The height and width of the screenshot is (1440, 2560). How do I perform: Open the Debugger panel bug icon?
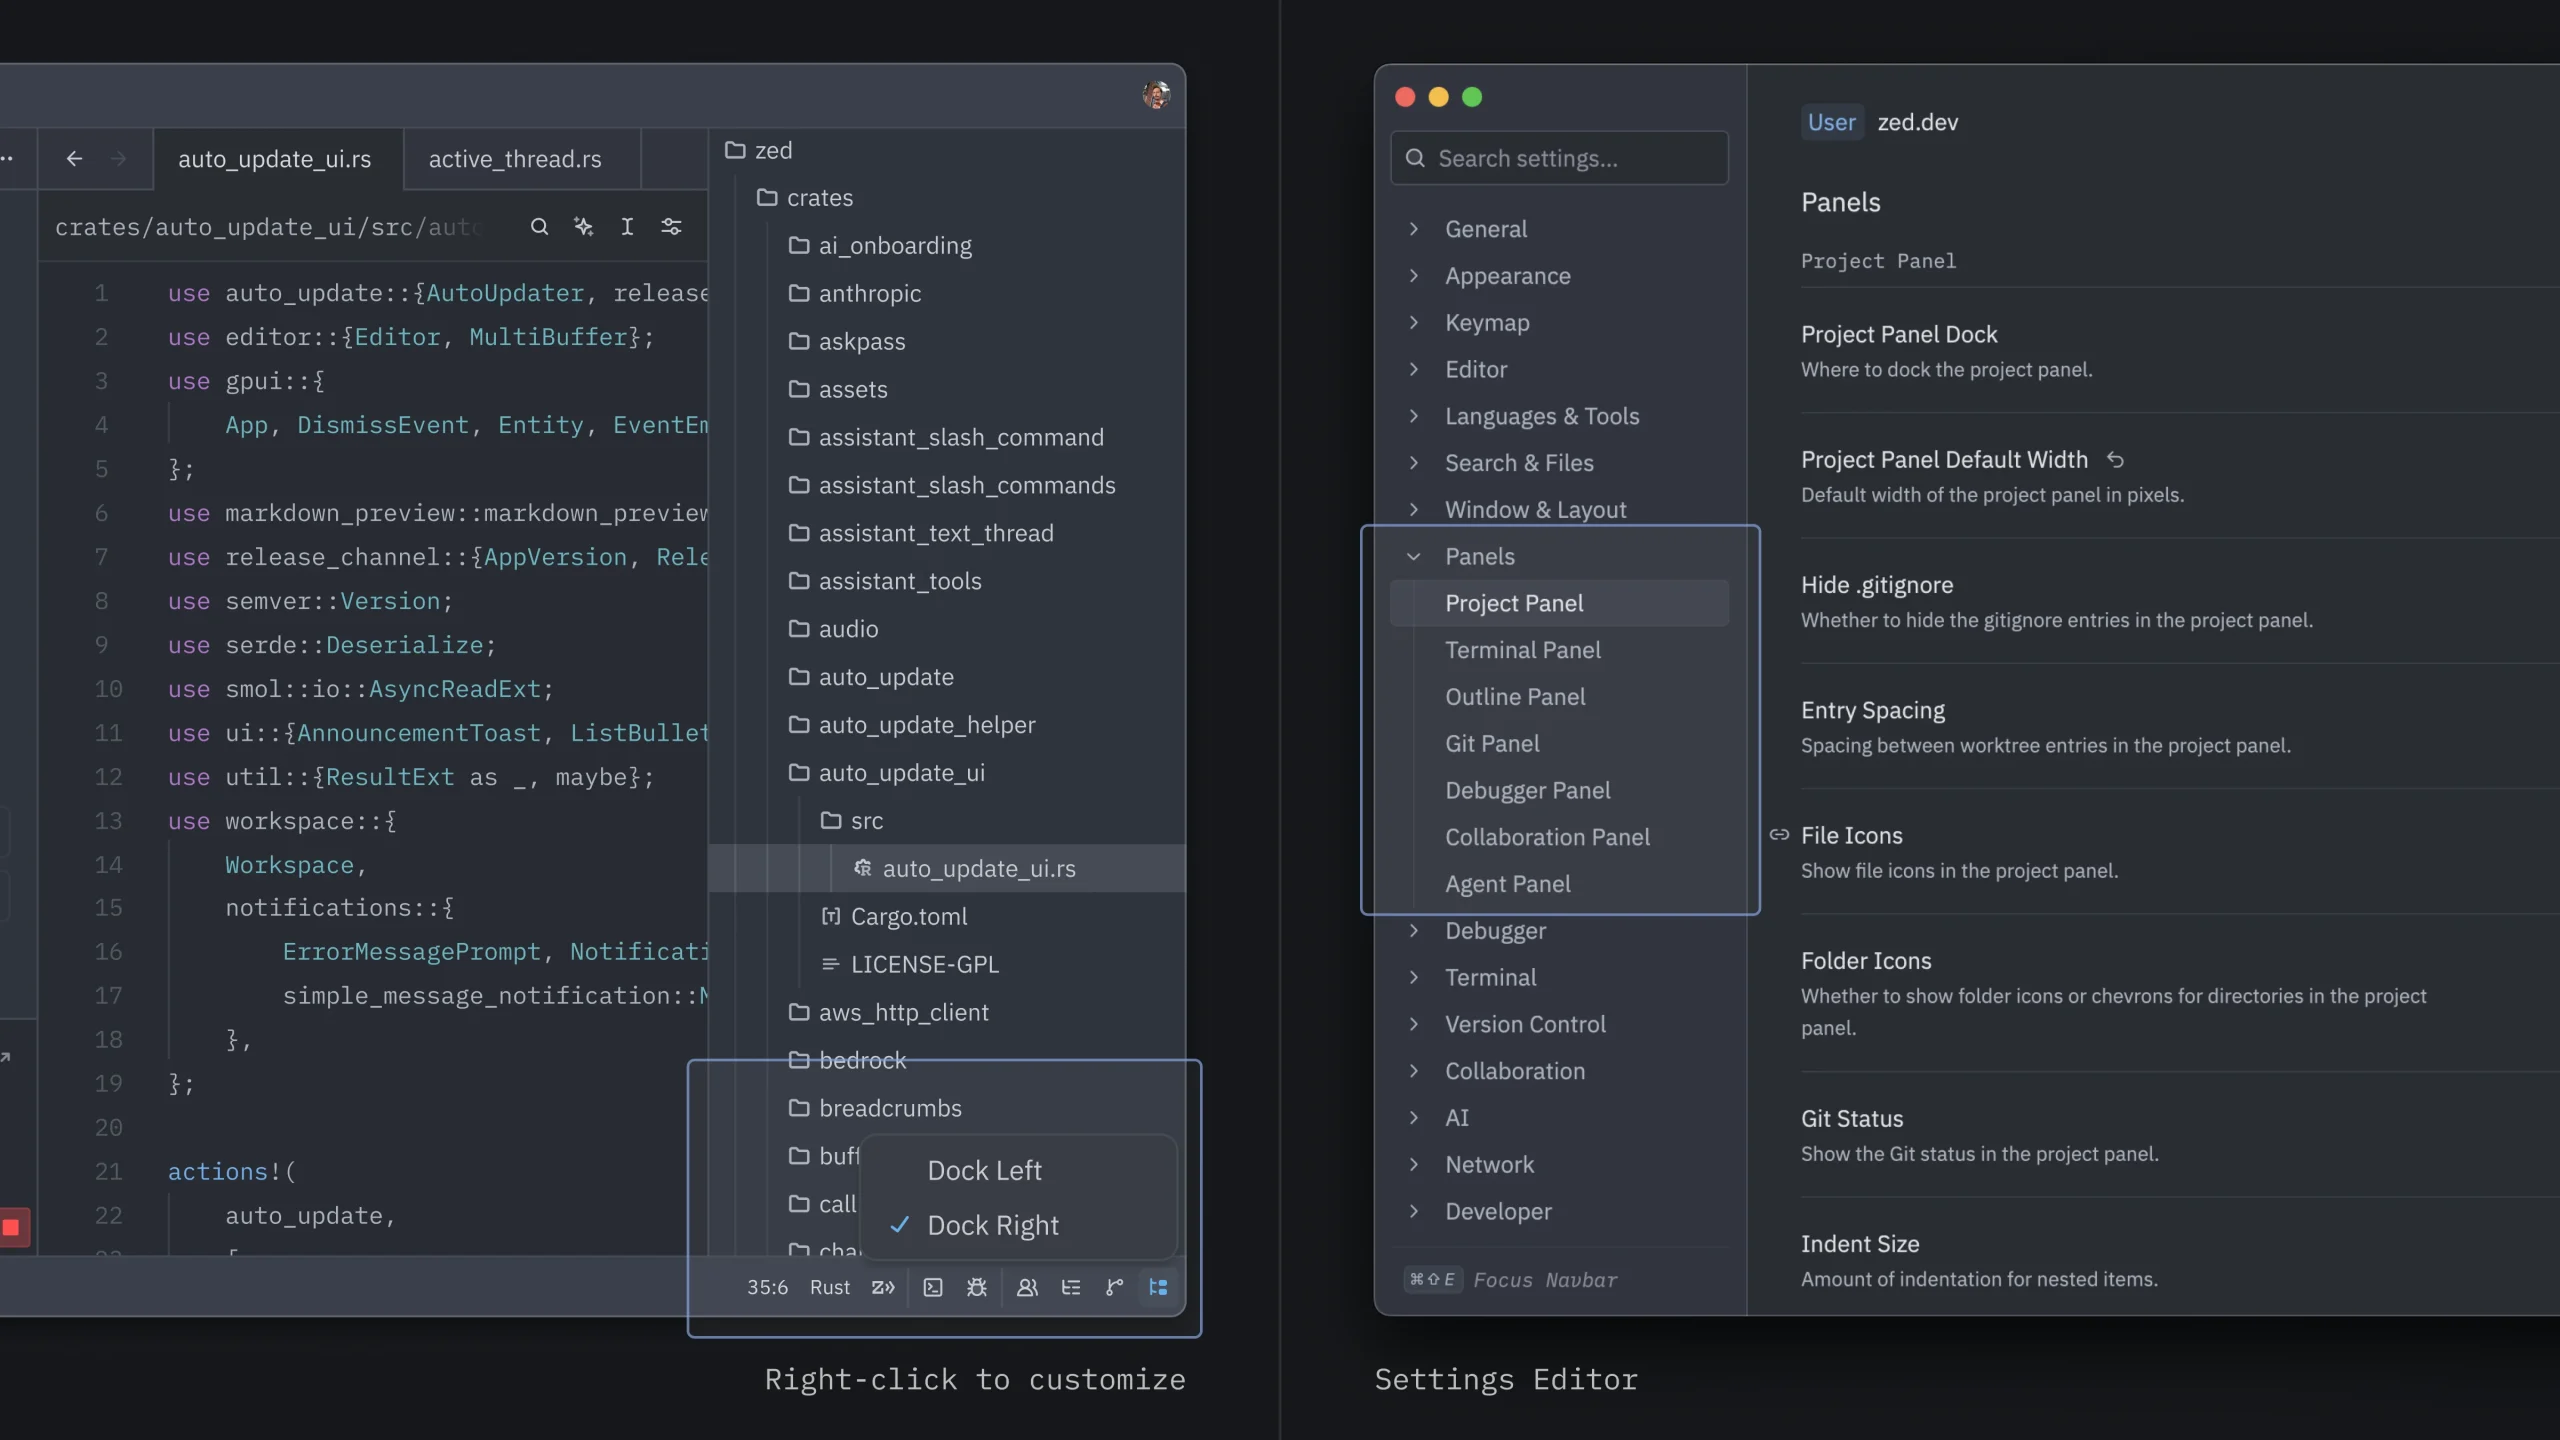977,1287
